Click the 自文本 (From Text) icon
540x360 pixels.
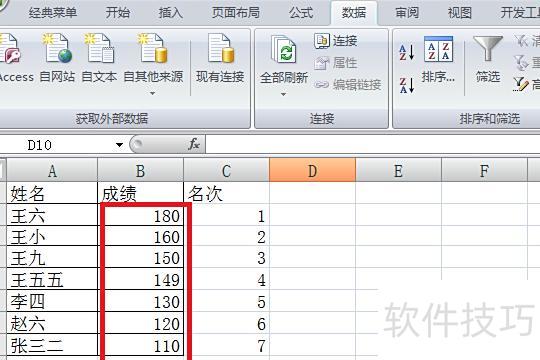tap(99, 49)
